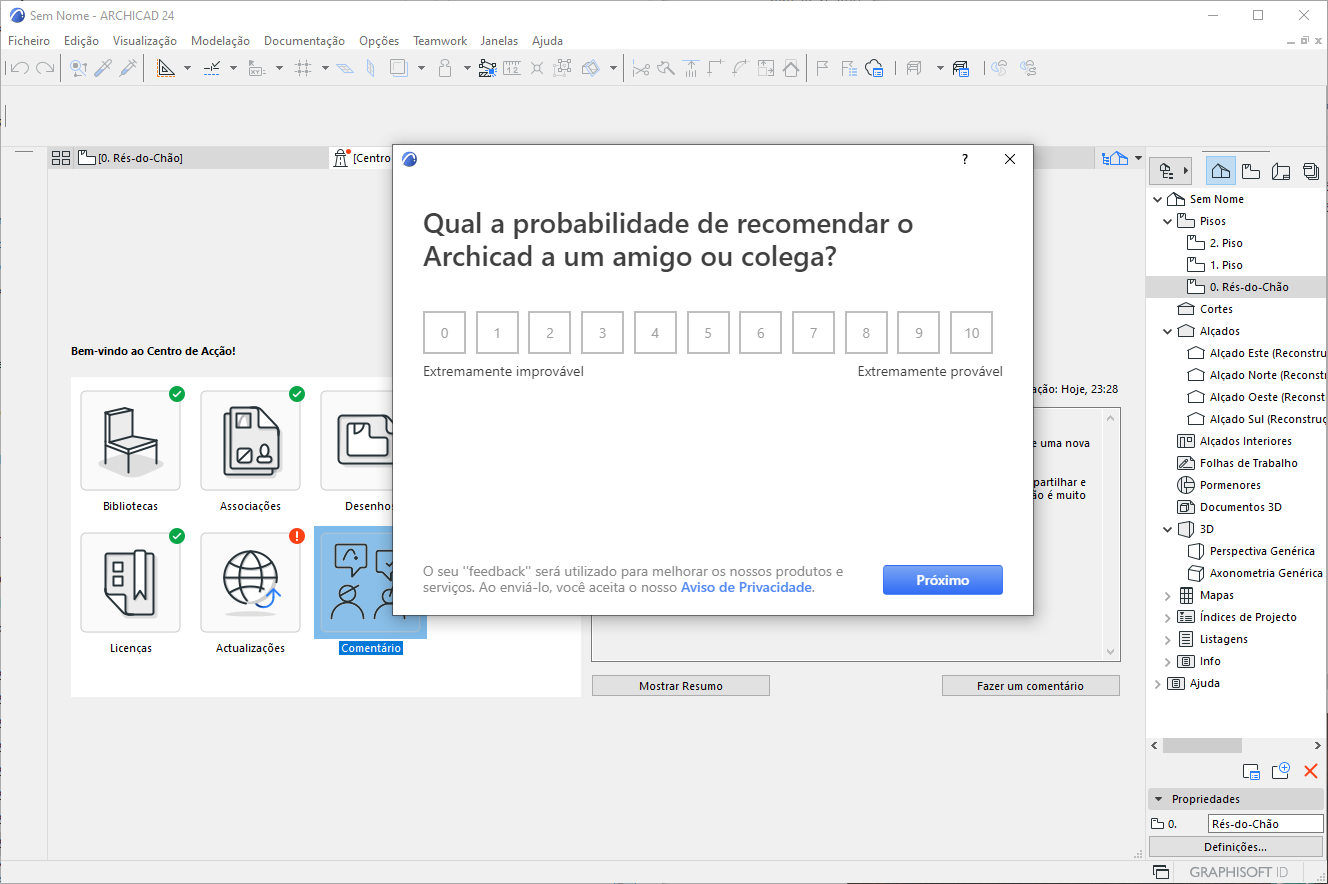The image size is (1328, 884).
Task: Select rating 0 in the survey
Action: point(445,333)
